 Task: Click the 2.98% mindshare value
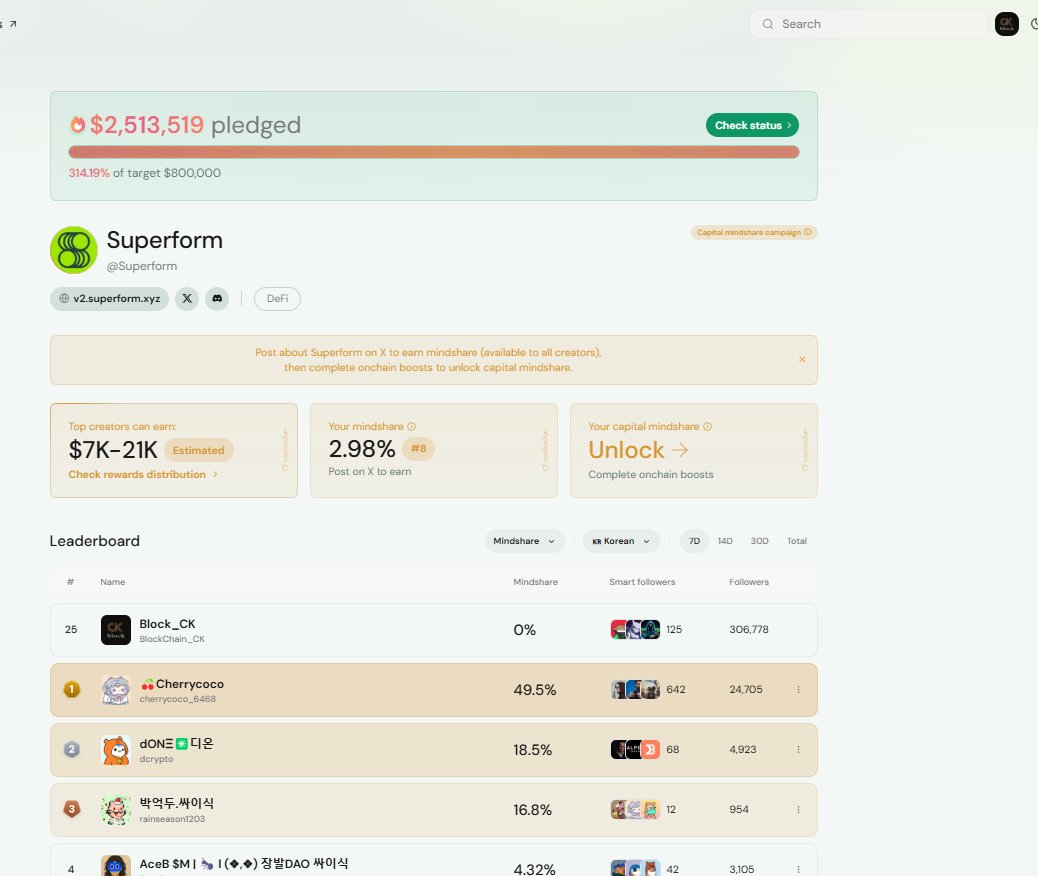click(361, 449)
